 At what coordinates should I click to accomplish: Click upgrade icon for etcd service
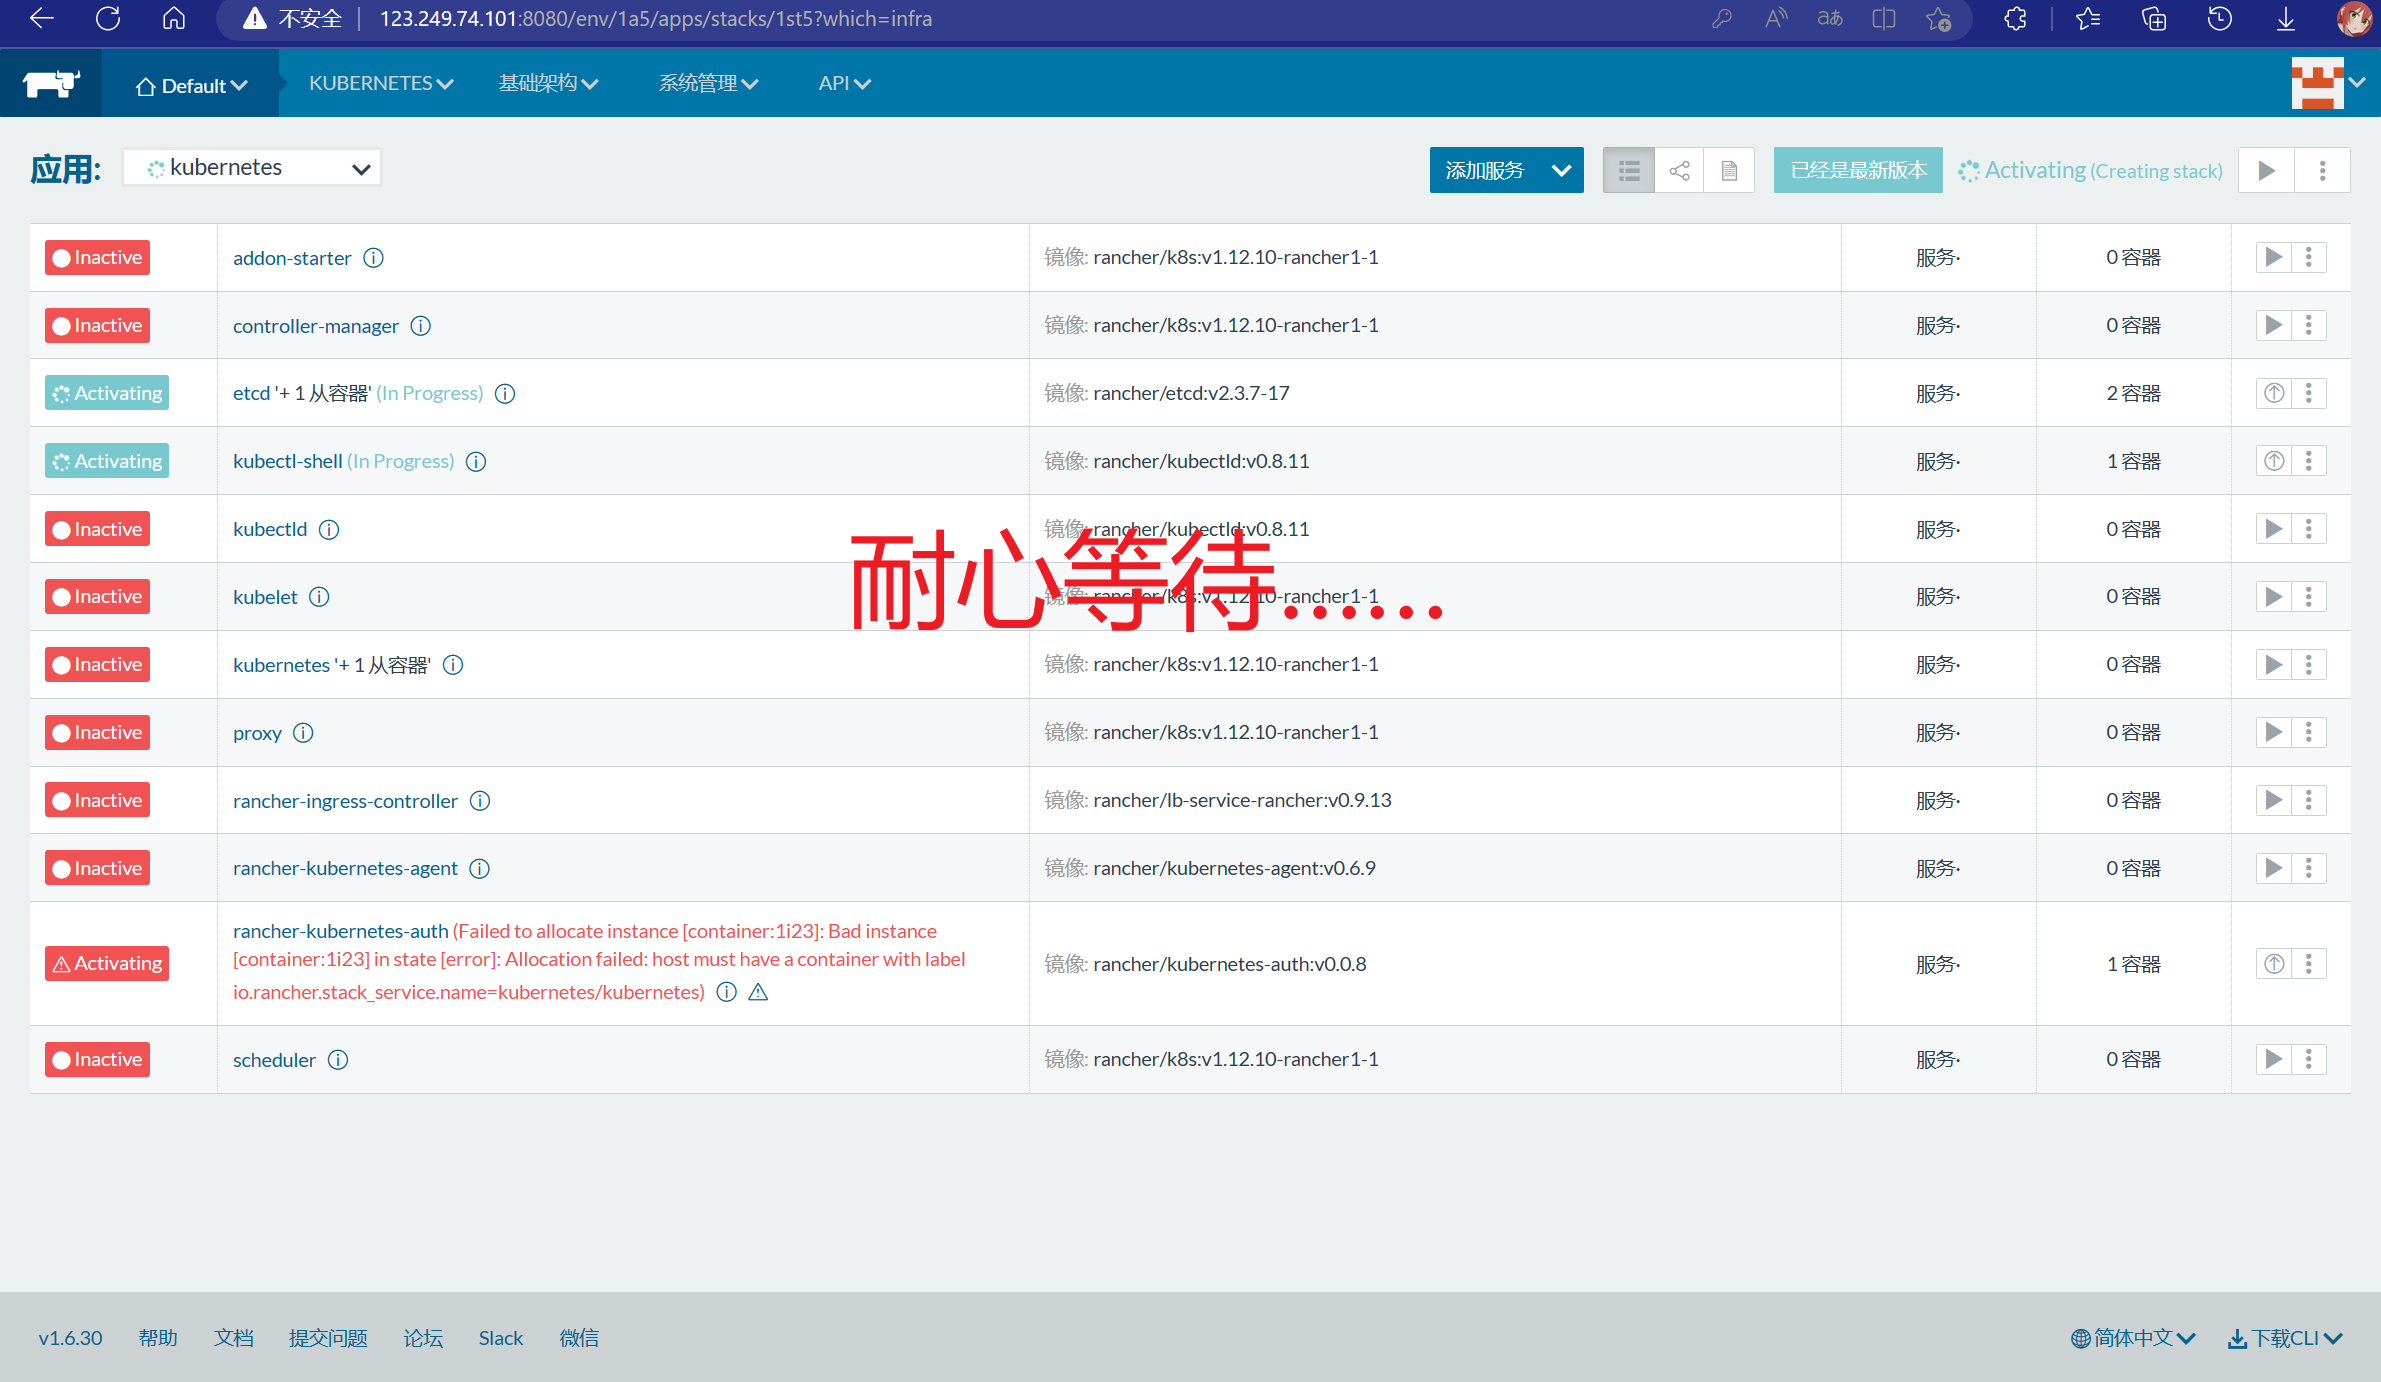coord(2274,393)
